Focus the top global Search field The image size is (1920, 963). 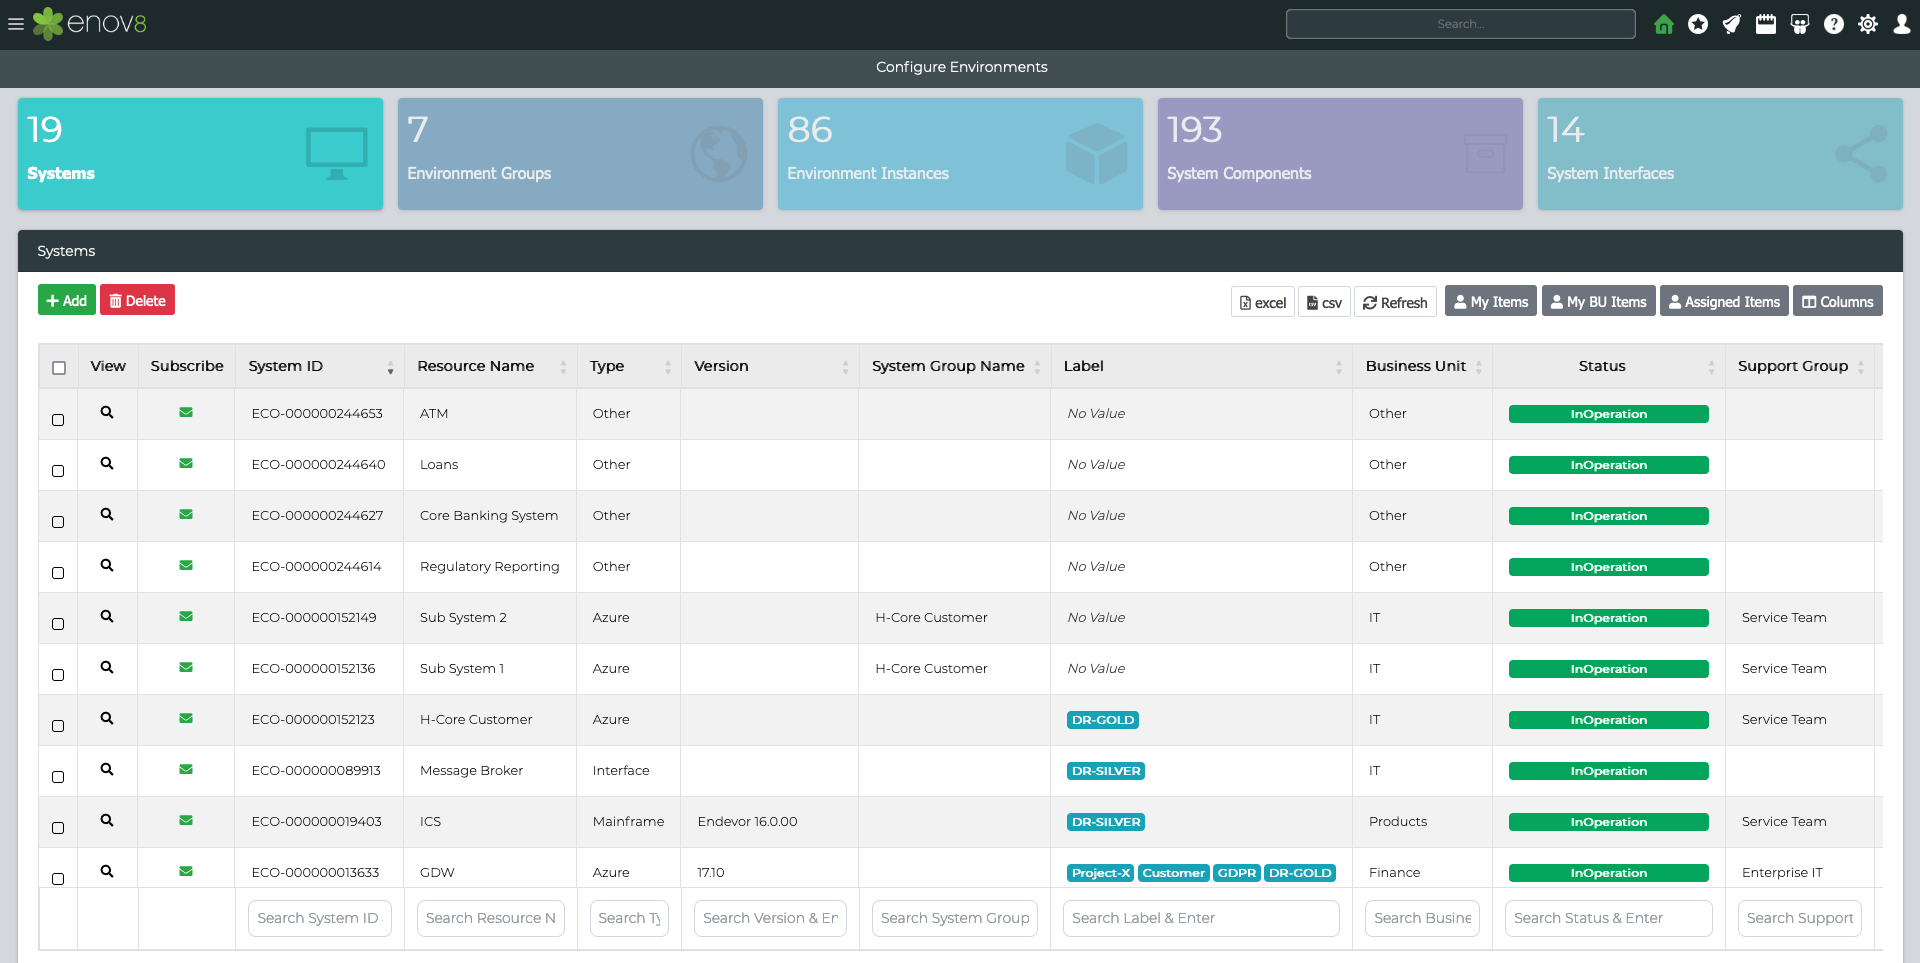pyautogui.click(x=1460, y=24)
